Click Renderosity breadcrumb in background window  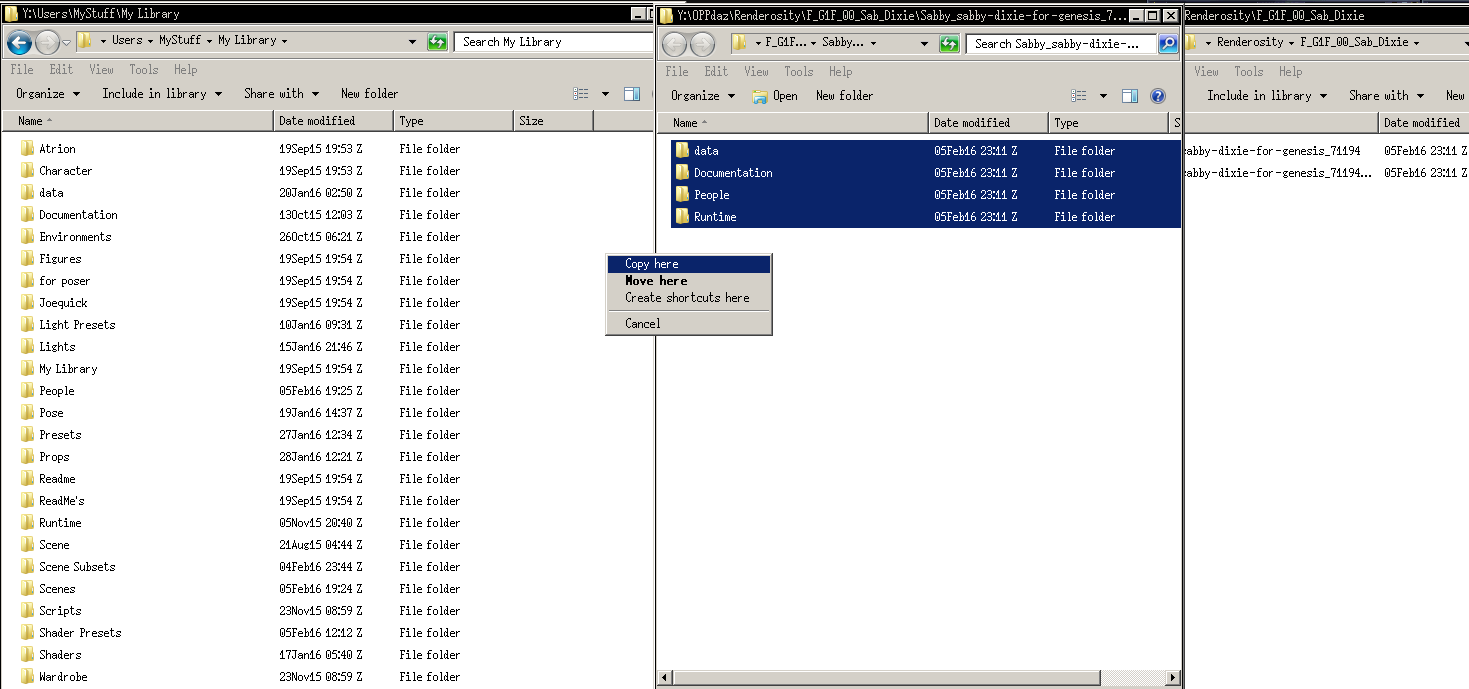pos(1251,43)
